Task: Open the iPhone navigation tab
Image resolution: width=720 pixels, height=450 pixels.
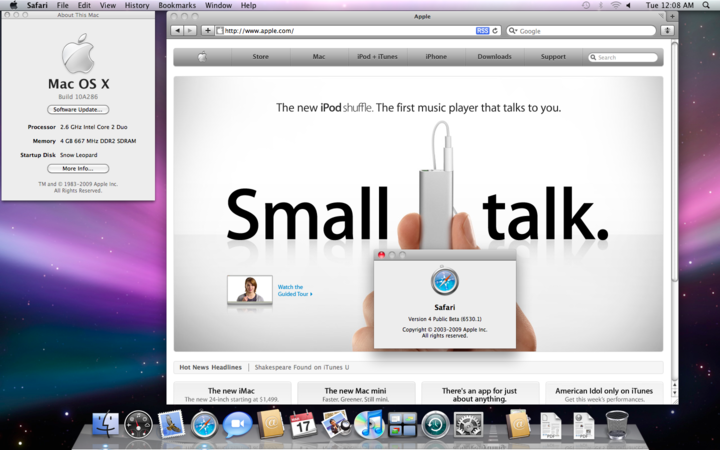Action: (x=436, y=57)
